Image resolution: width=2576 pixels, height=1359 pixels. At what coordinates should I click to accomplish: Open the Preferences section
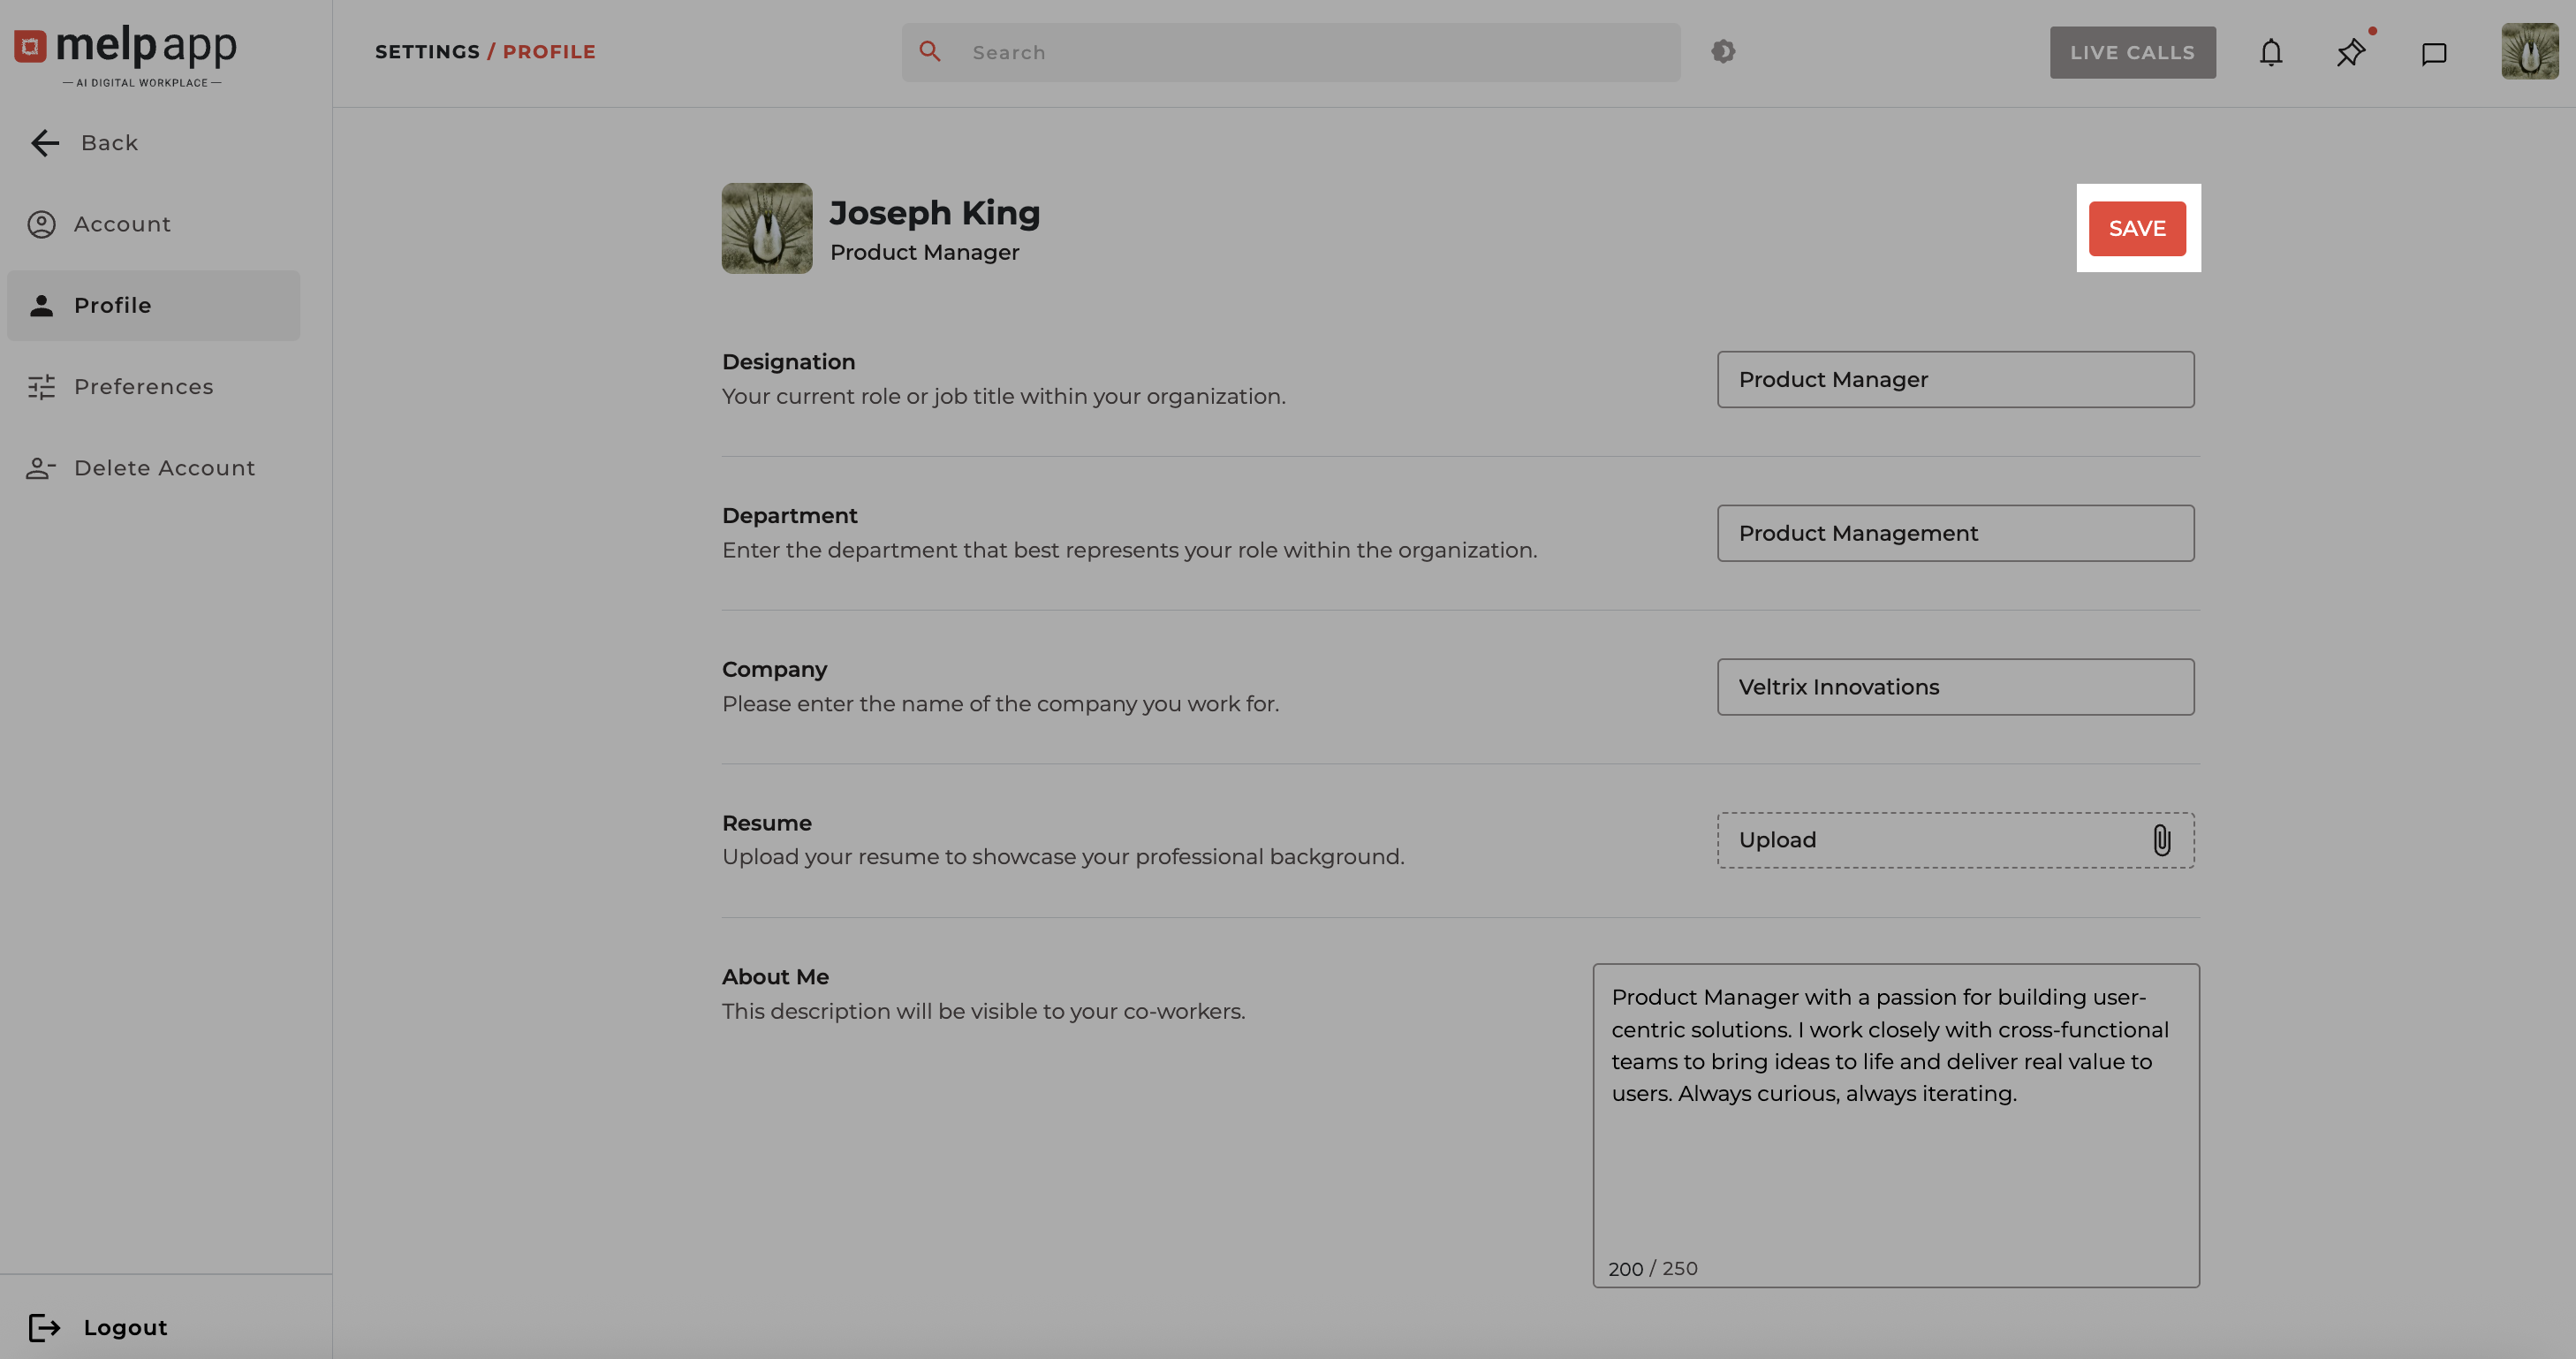point(143,386)
